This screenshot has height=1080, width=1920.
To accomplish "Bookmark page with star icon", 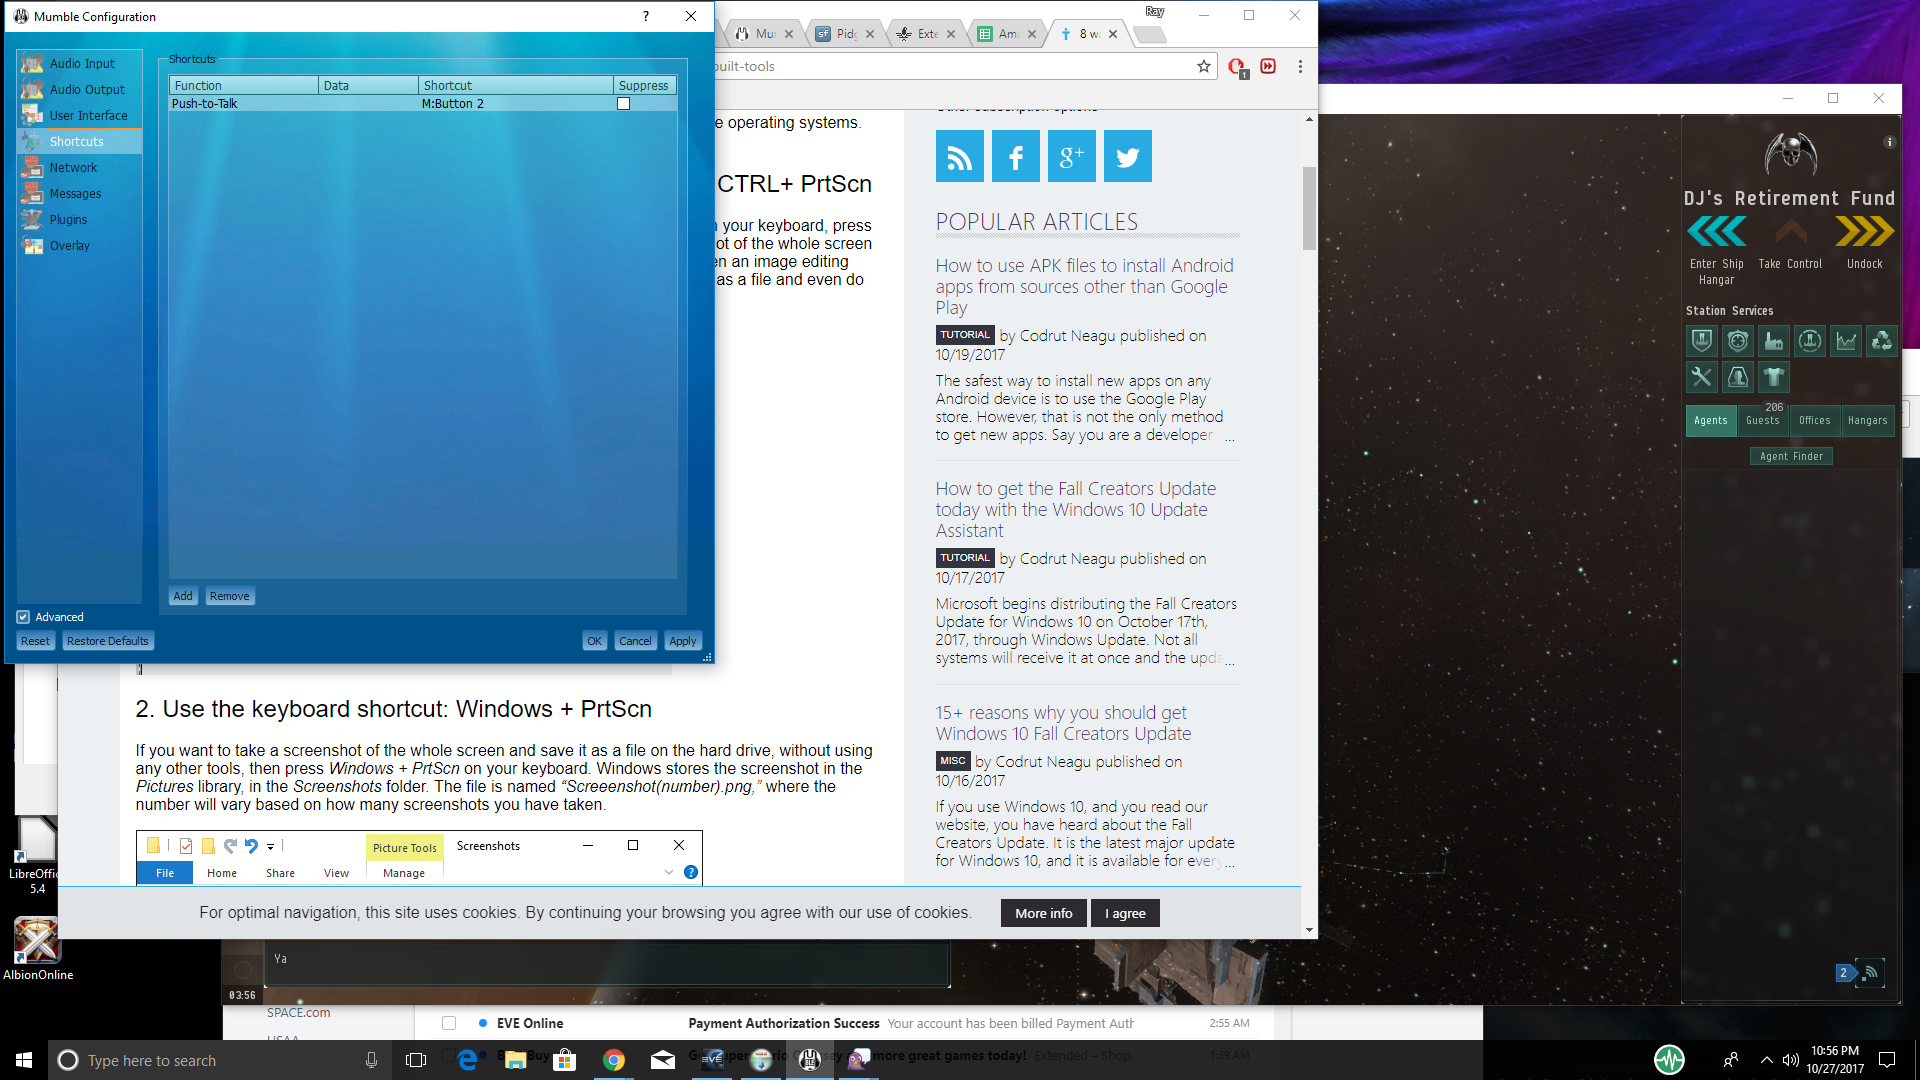I will (1204, 66).
